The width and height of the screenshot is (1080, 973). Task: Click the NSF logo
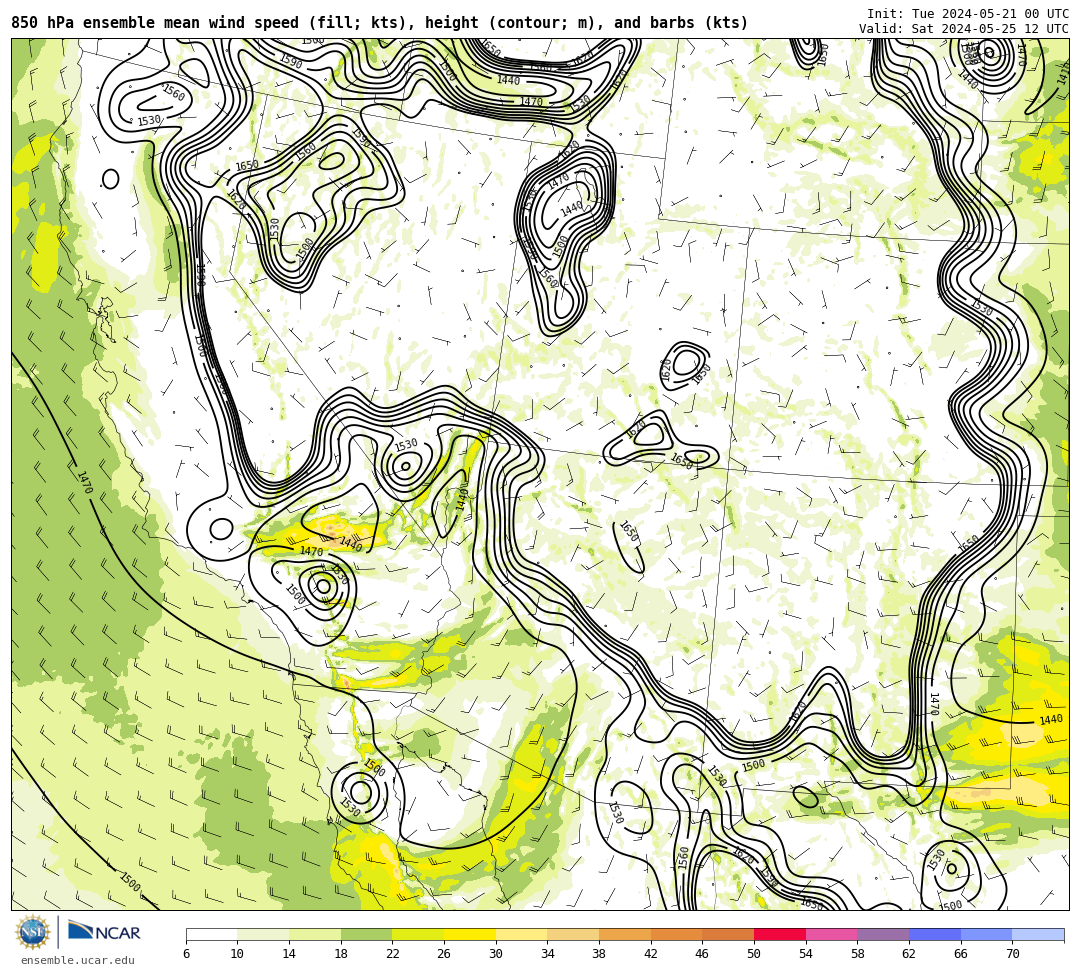pos(33,932)
